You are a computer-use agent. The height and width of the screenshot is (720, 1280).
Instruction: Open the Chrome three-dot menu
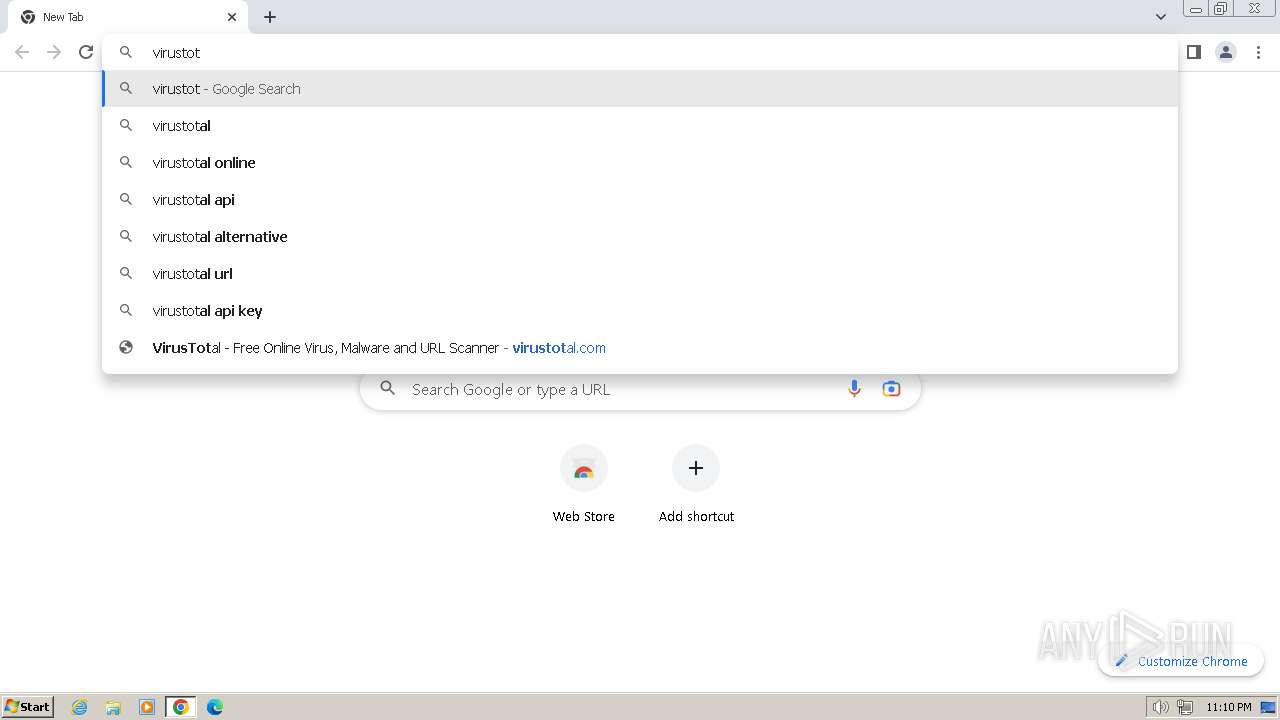coord(1258,52)
